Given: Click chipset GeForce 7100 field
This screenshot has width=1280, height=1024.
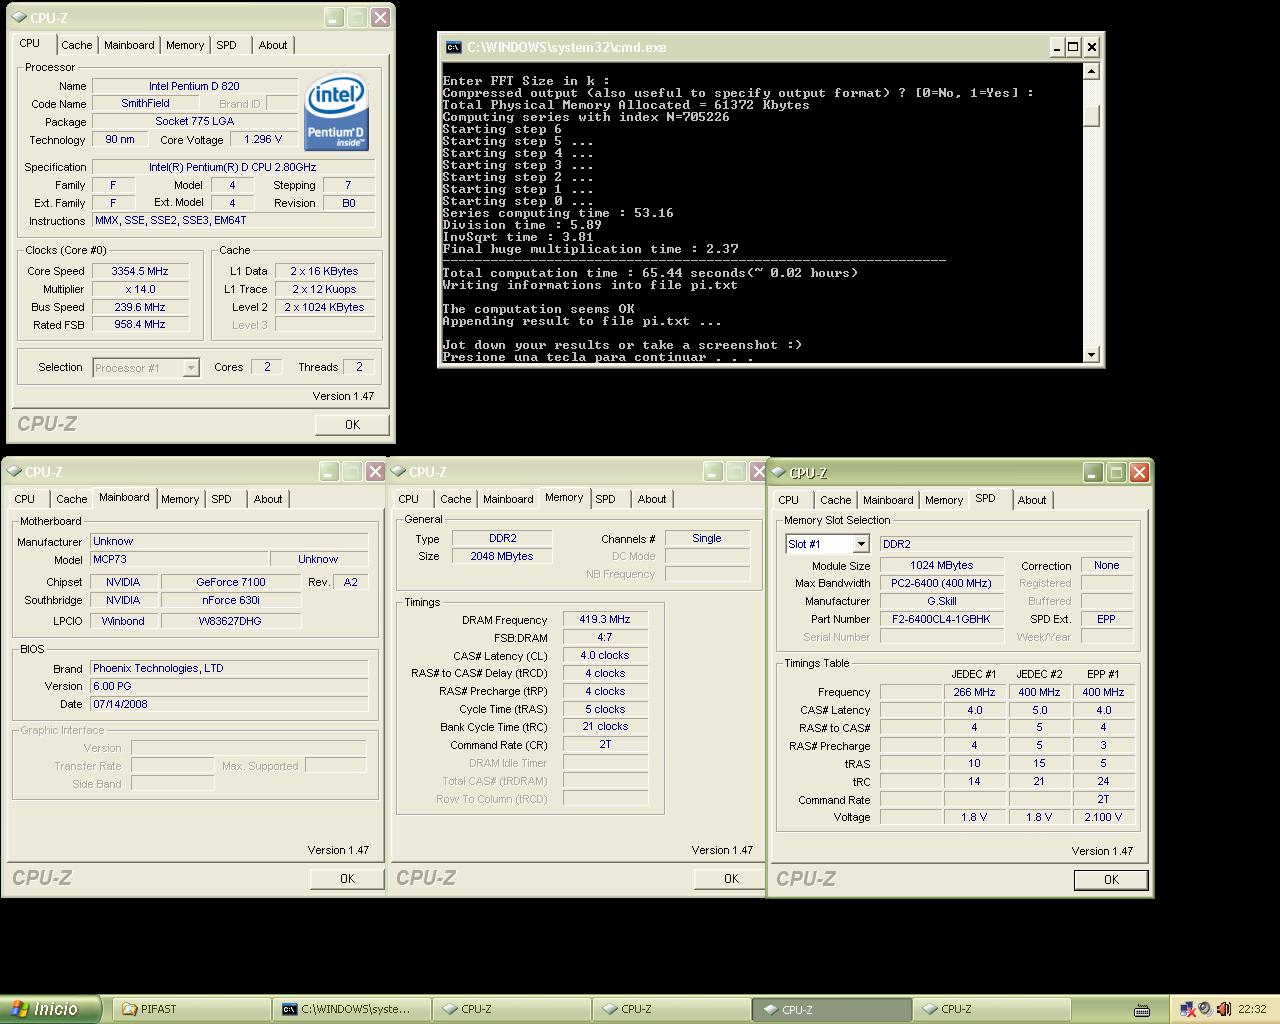Looking at the screenshot, I should [231, 582].
